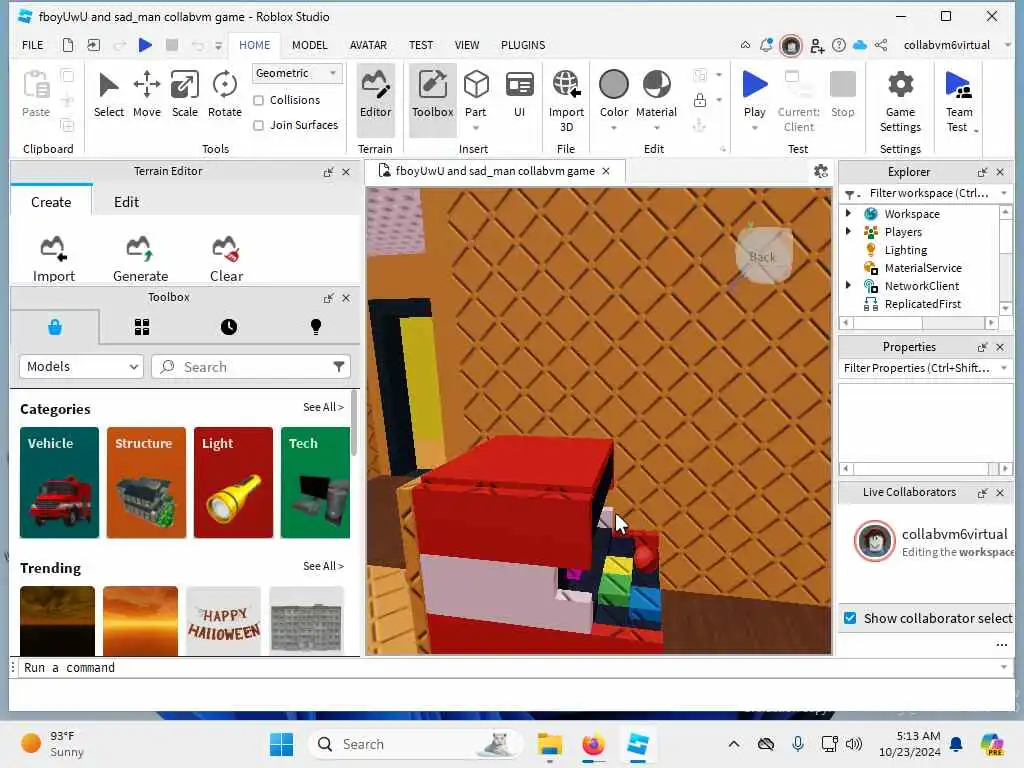Uncheck Show collaborator selection checkbox
The image size is (1024, 768).
pos(850,618)
